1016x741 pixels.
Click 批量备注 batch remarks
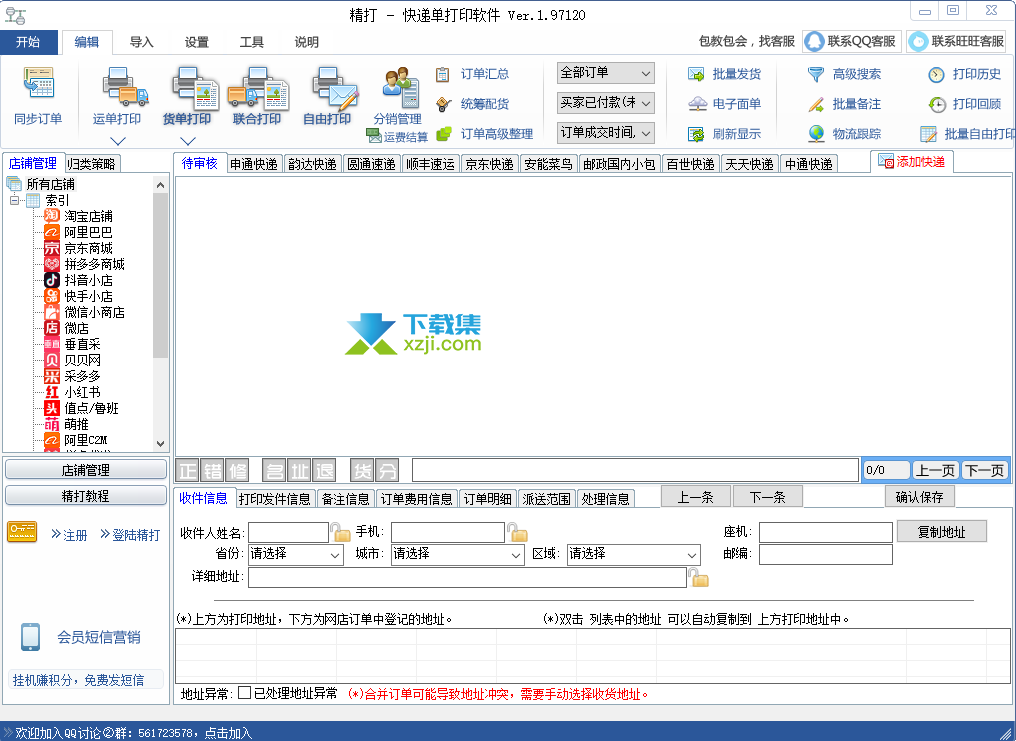(x=844, y=104)
